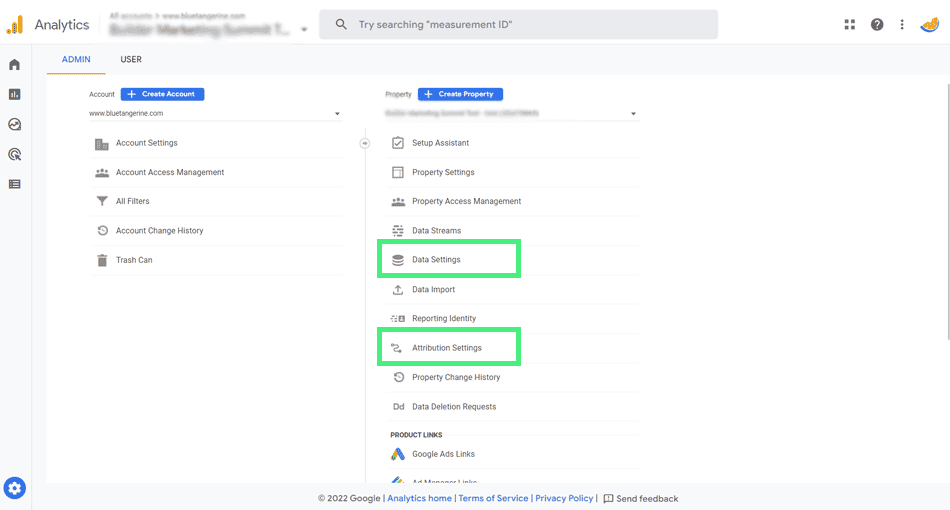The height and width of the screenshot is (510, 950).
Task: Click the Account Access Management people icon
Action: pos(102,173)
